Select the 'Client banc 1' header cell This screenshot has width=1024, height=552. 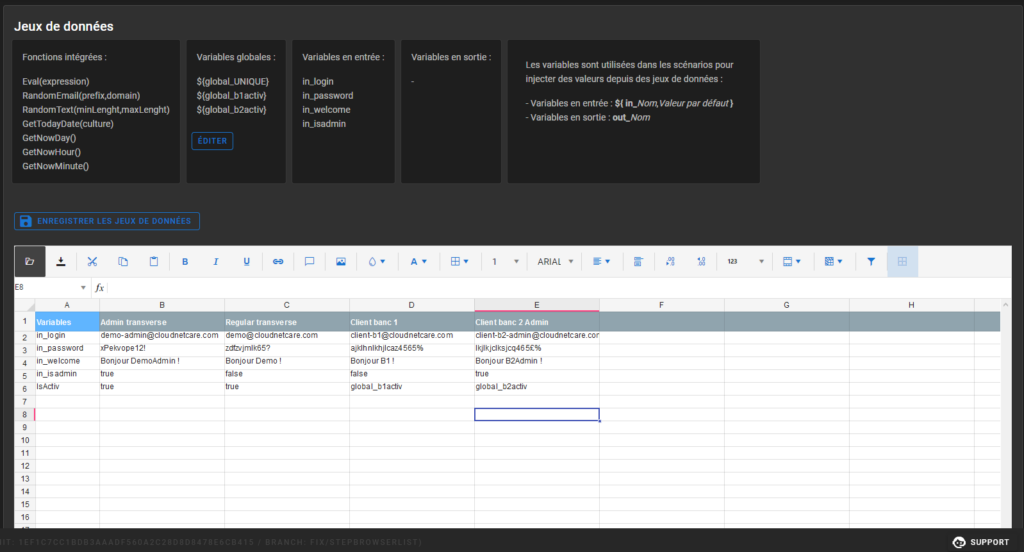point(411,322)
